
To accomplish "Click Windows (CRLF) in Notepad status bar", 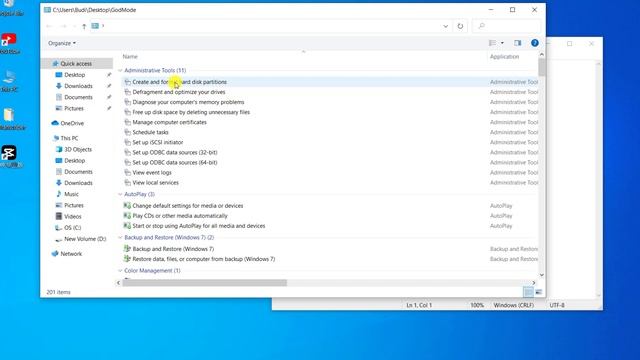I will 513,305.
